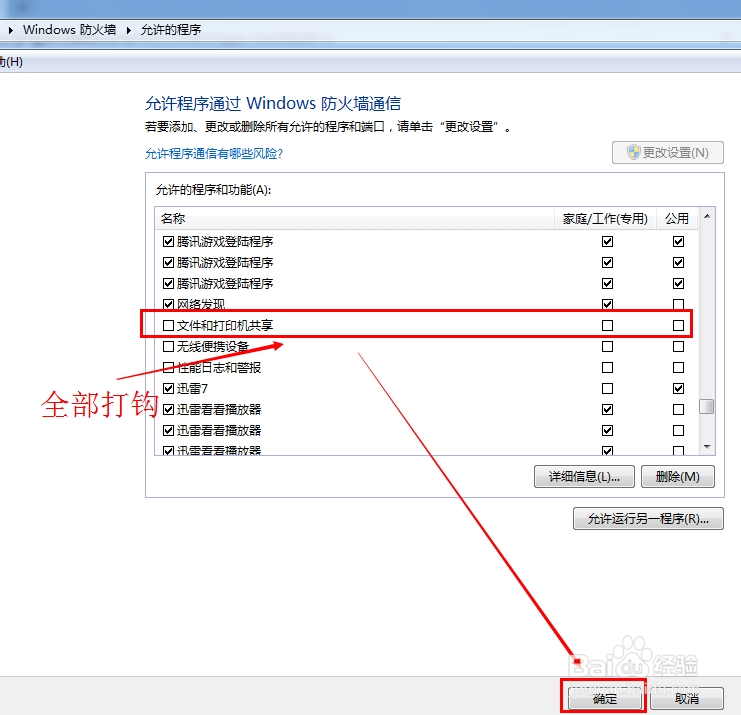
Task: Click the 家庭/工作(专用) column header
Action: pos(605,218)
